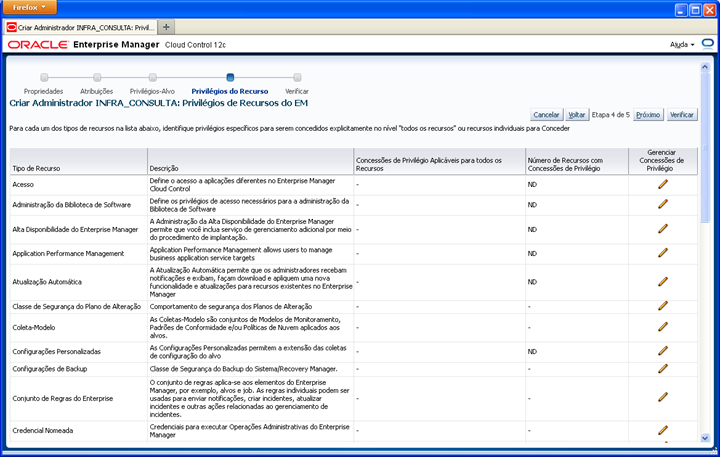
Task: Edit privileges for Atualização Automática row
Action: click(663, 282)
